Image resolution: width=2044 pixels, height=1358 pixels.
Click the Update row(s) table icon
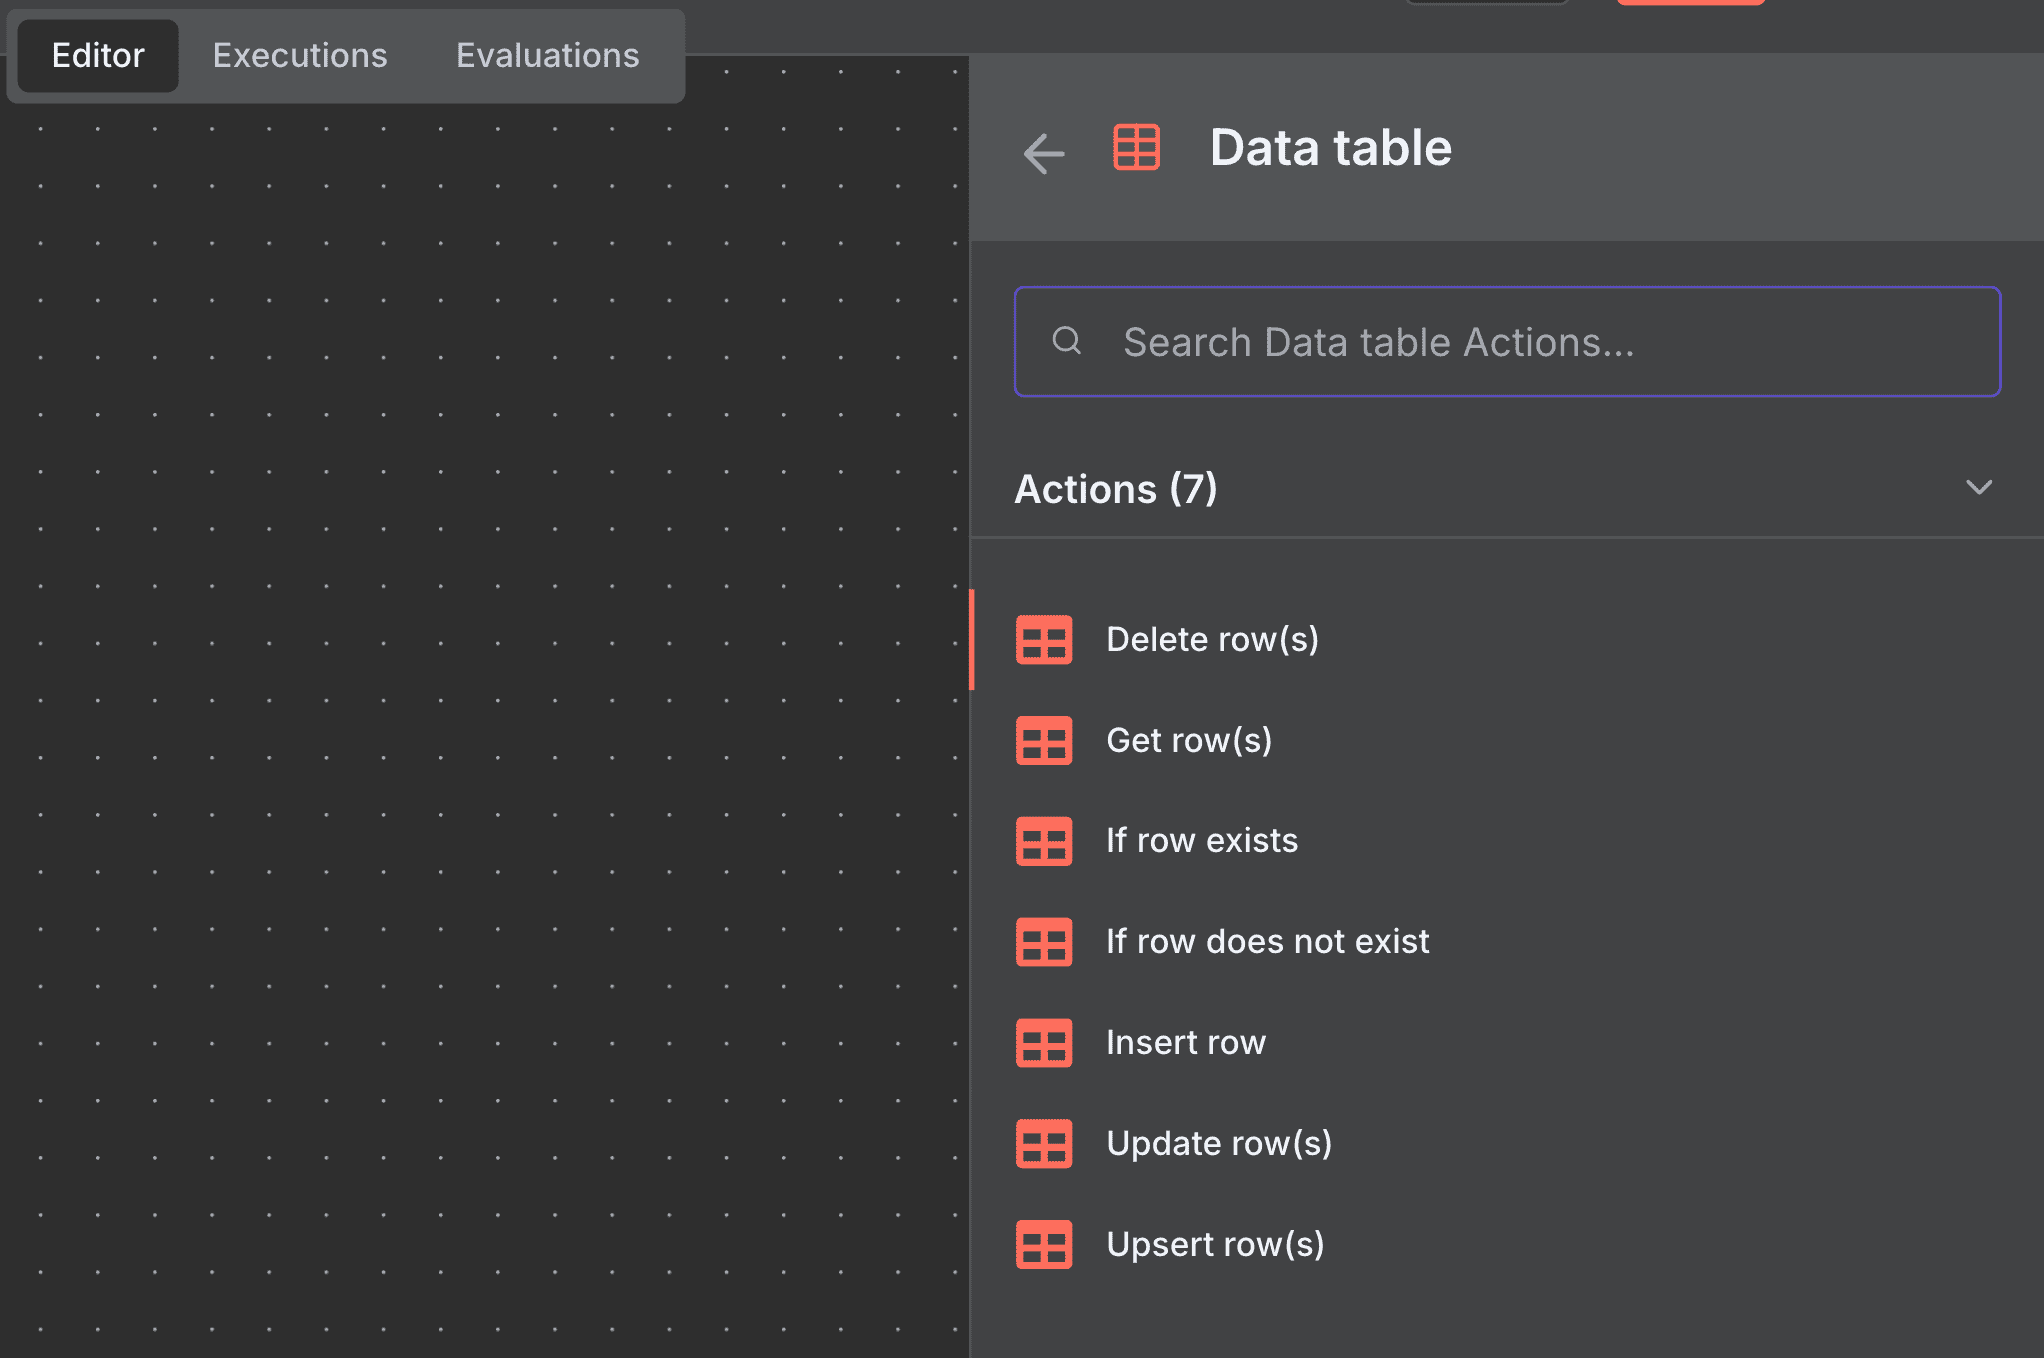(x=1043, y=1144)
